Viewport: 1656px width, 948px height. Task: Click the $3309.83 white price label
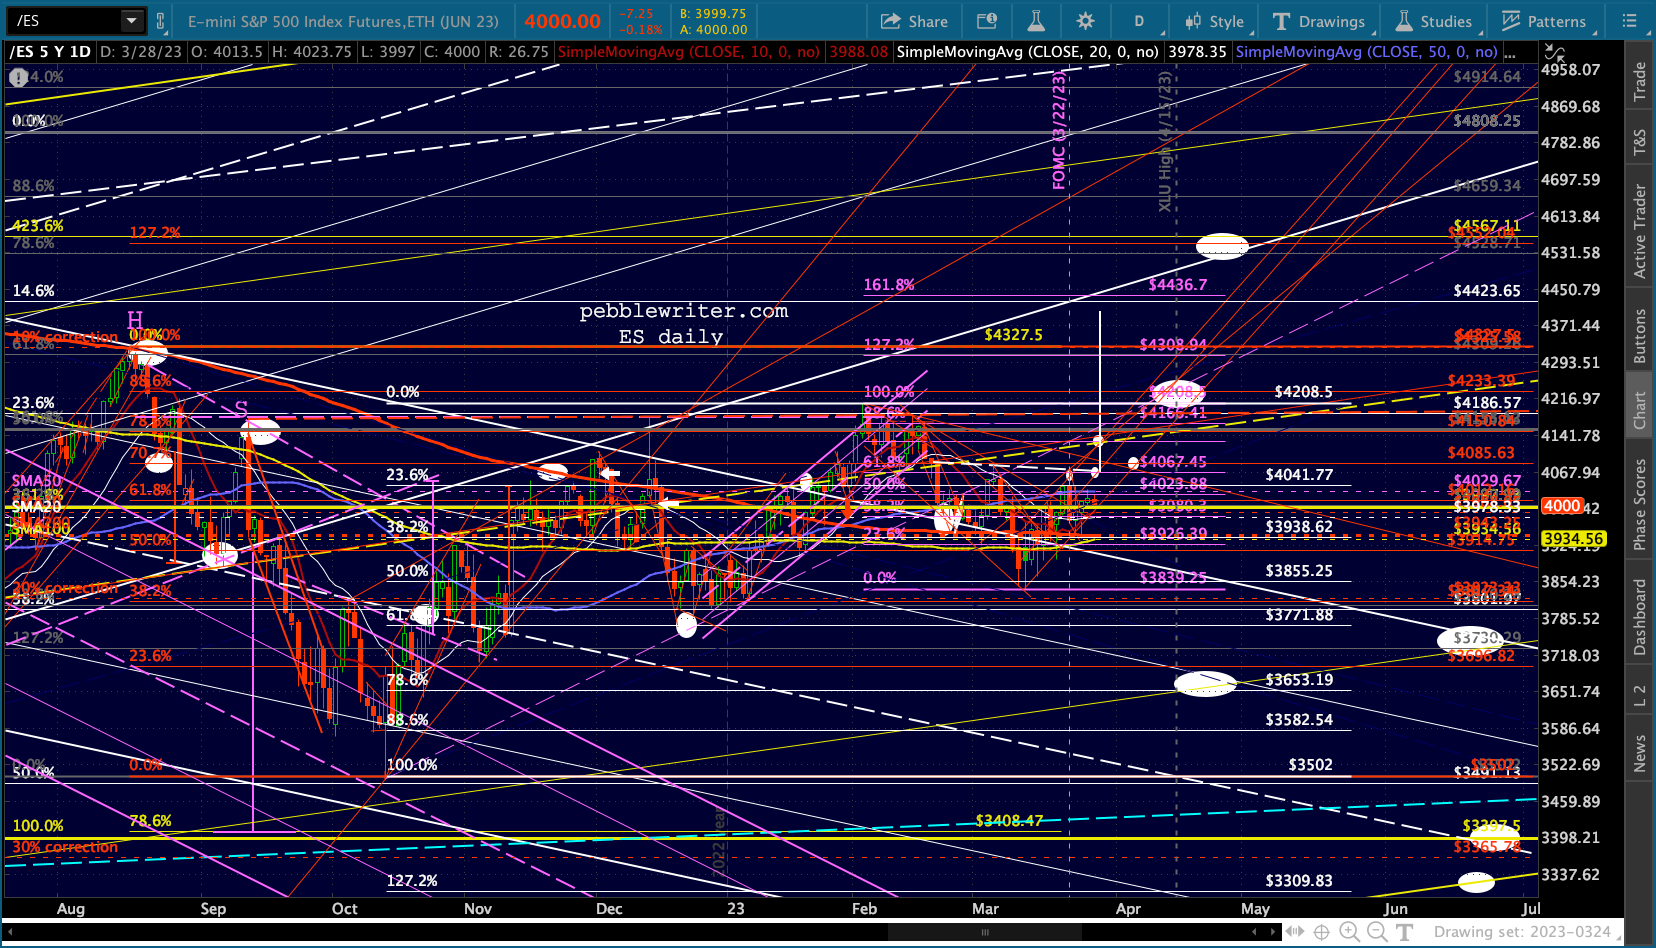pos(1299,881)
